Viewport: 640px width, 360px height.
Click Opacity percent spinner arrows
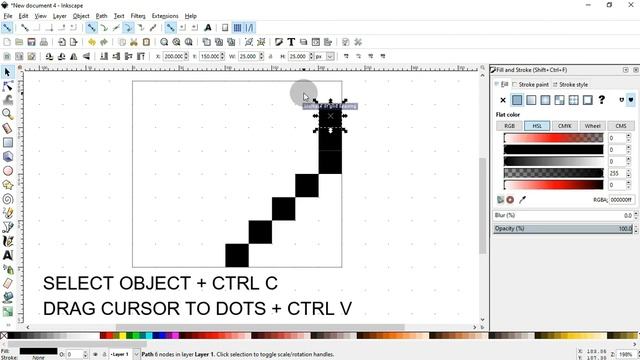pyautogui.click(x=636, y=229)
